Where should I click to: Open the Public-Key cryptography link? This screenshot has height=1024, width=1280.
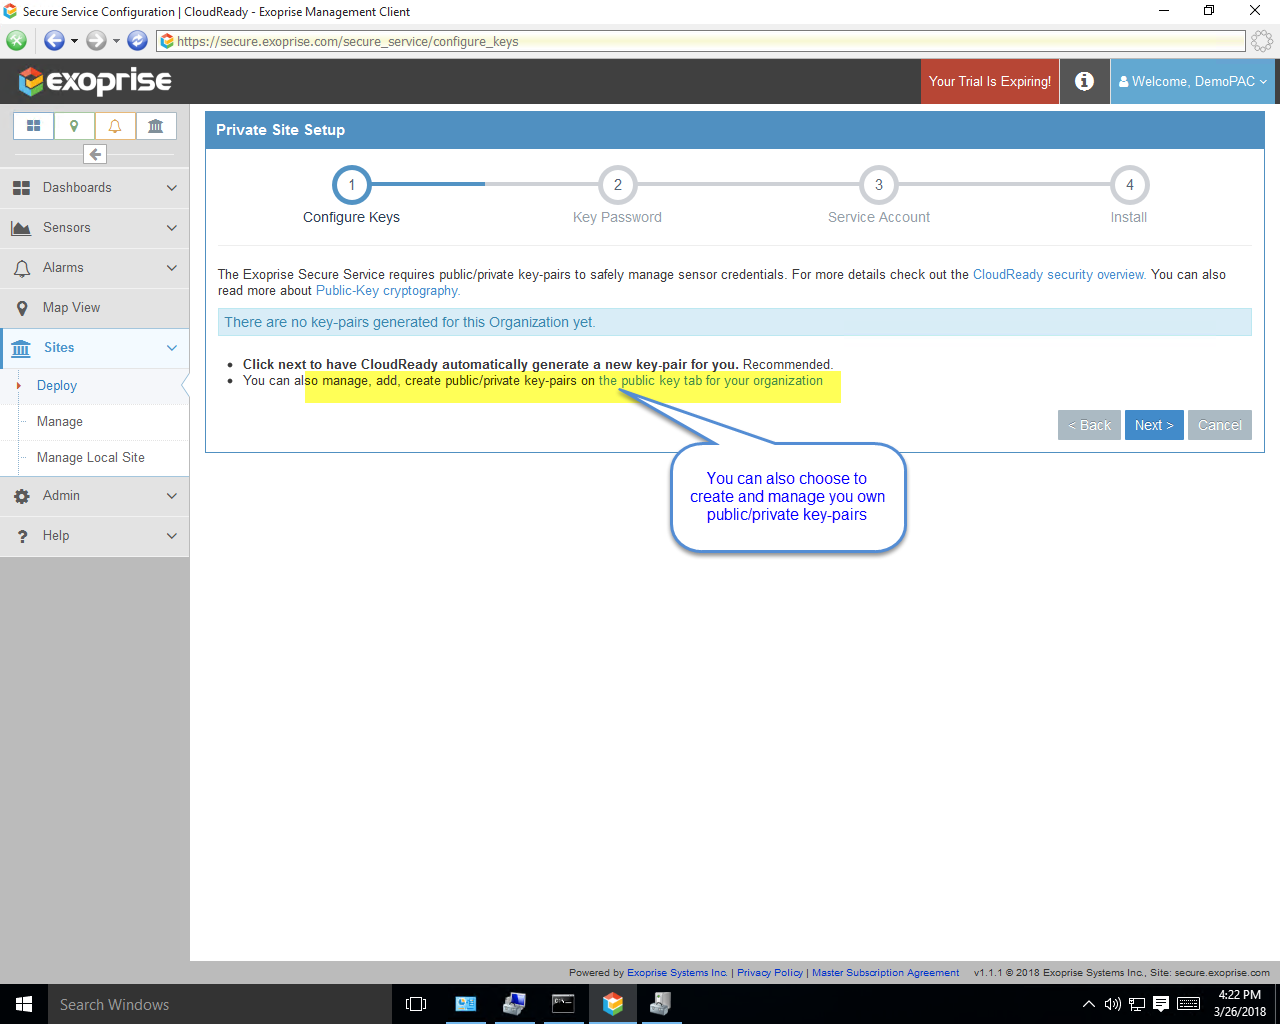click(388, 291)
